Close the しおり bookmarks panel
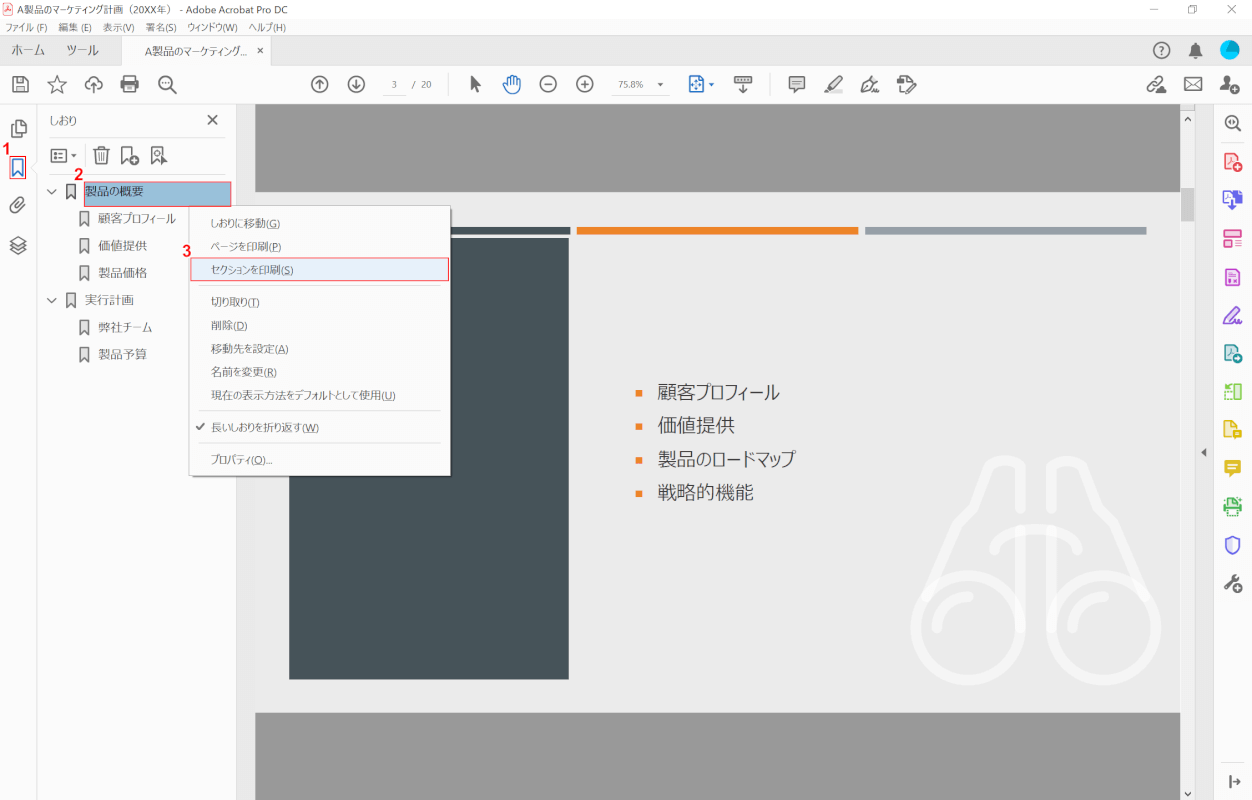 (x=212, y=120)
